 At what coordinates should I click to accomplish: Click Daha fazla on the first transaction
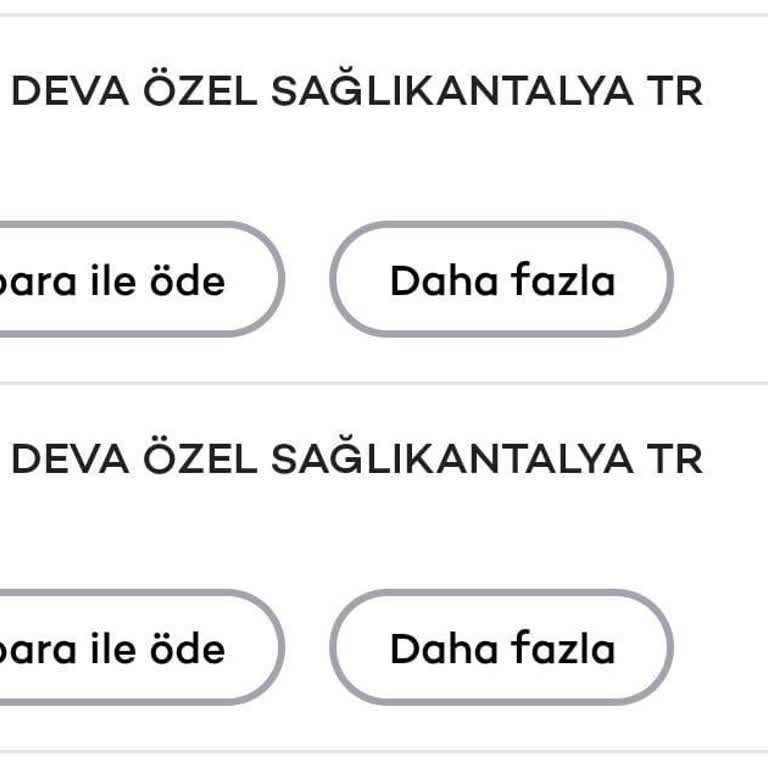pos(502,280)
